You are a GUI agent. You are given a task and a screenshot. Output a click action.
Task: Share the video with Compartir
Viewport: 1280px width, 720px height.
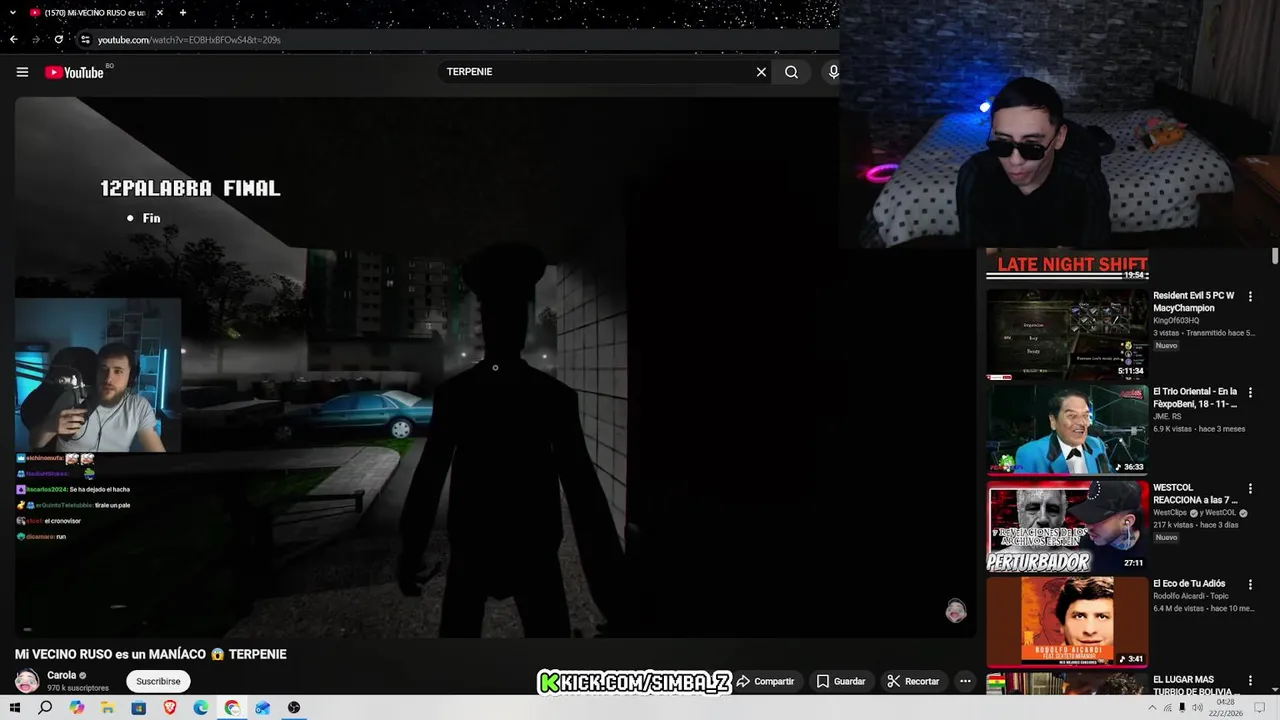(x=766, y=681)
